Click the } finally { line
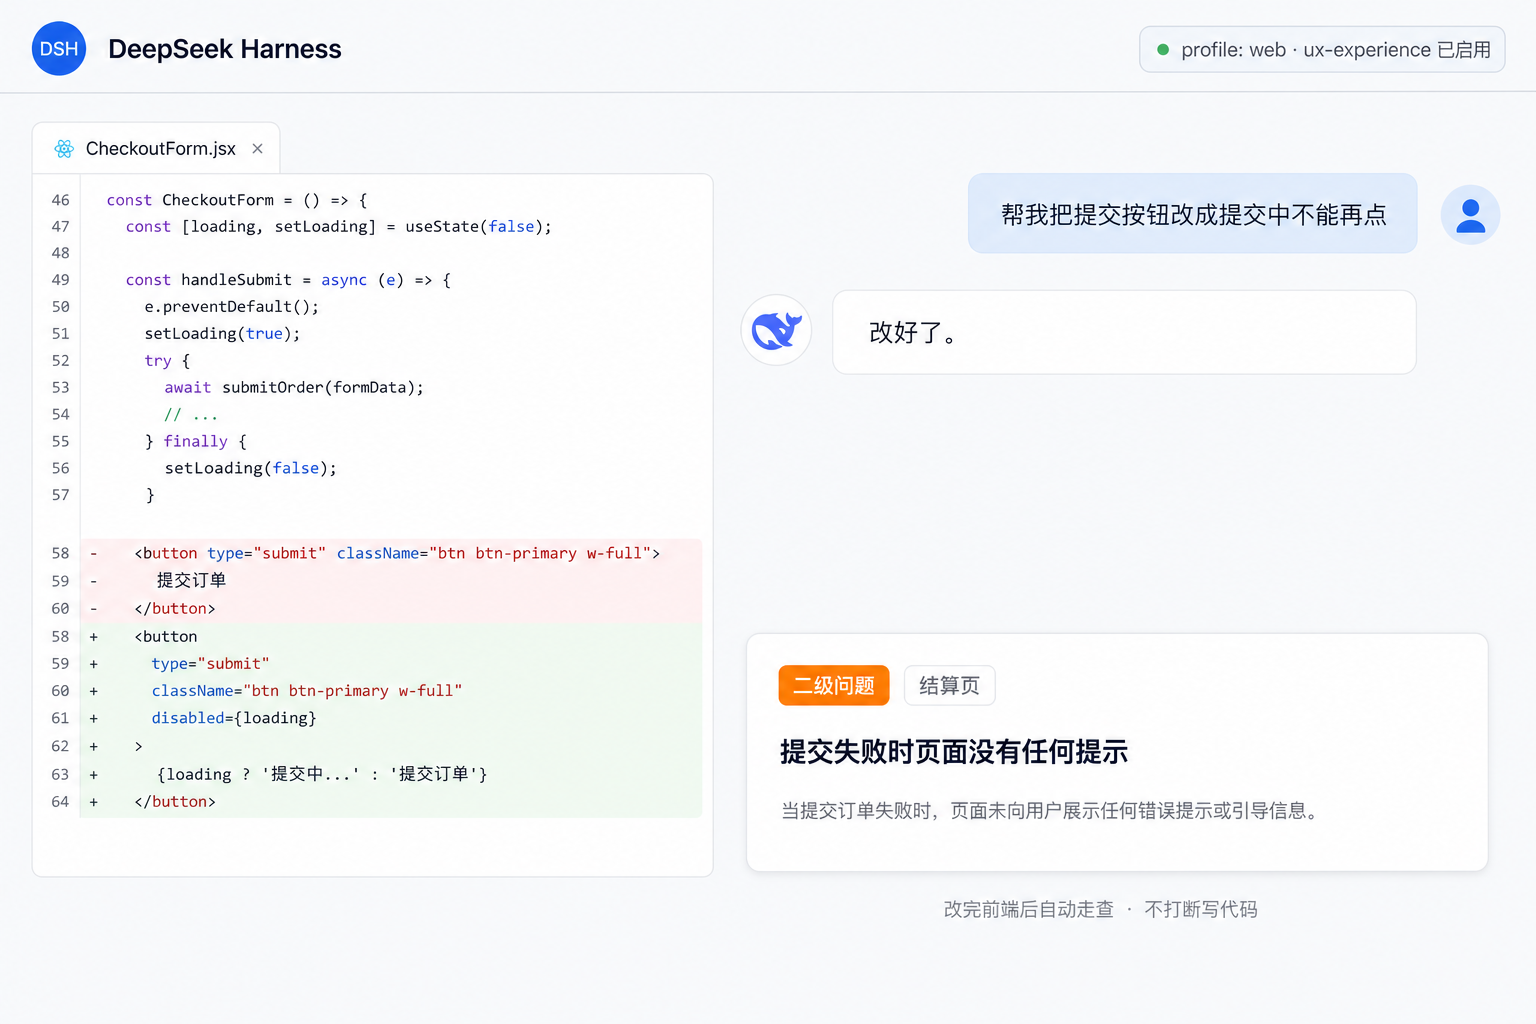The width and height of the screenshot is (1536, 1024). click(x=196, y=442)
